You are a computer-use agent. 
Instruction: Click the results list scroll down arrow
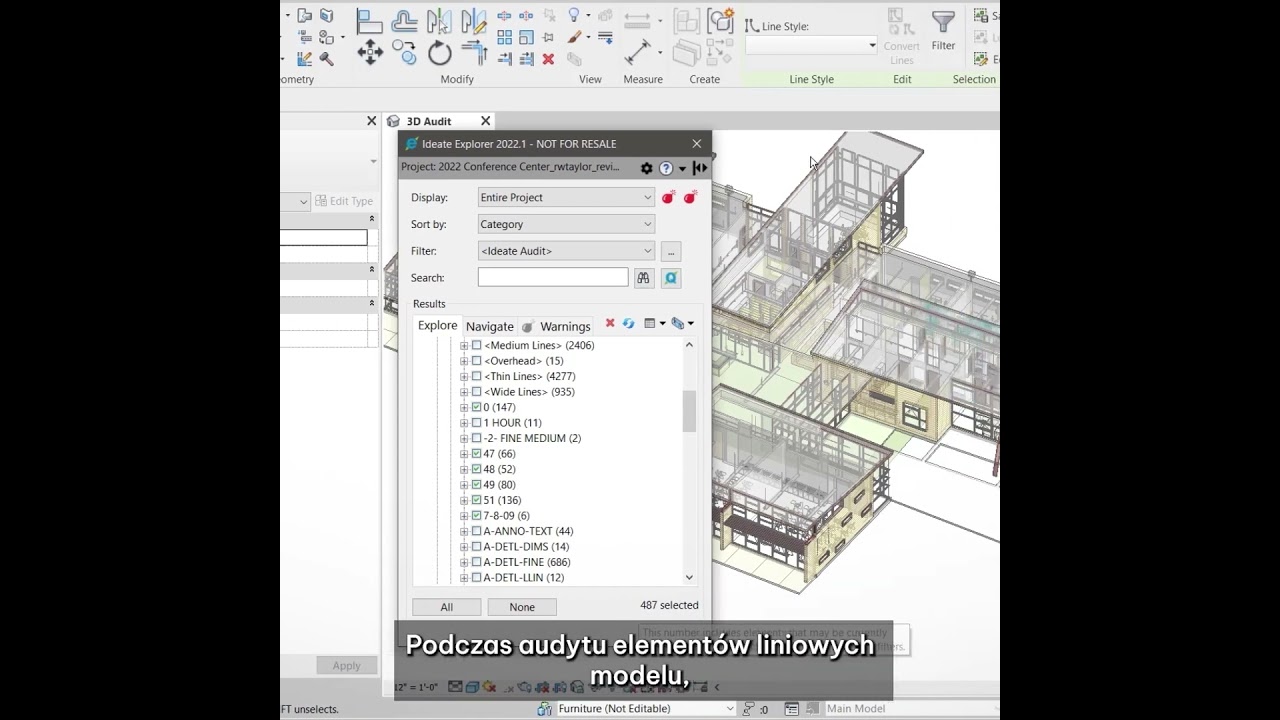[689, 577]
